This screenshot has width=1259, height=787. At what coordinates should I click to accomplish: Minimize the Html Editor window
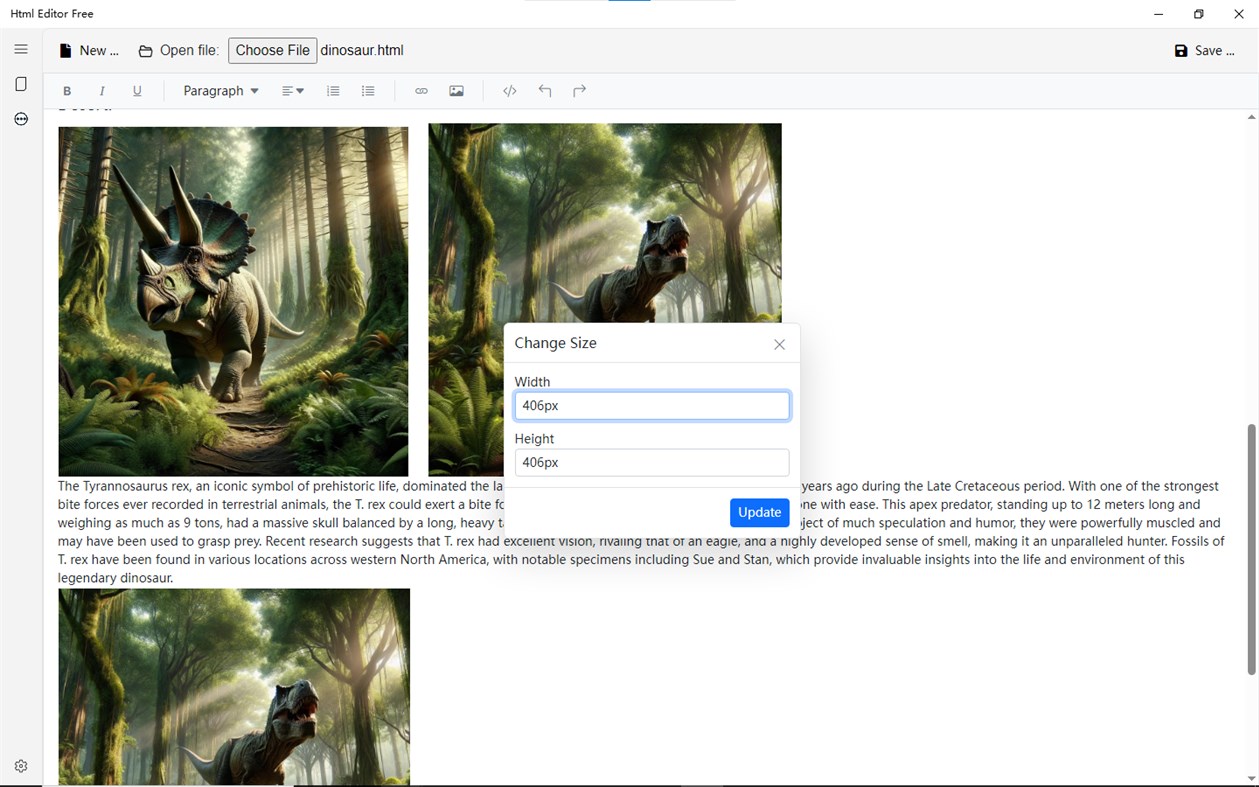click(1158, 14)
